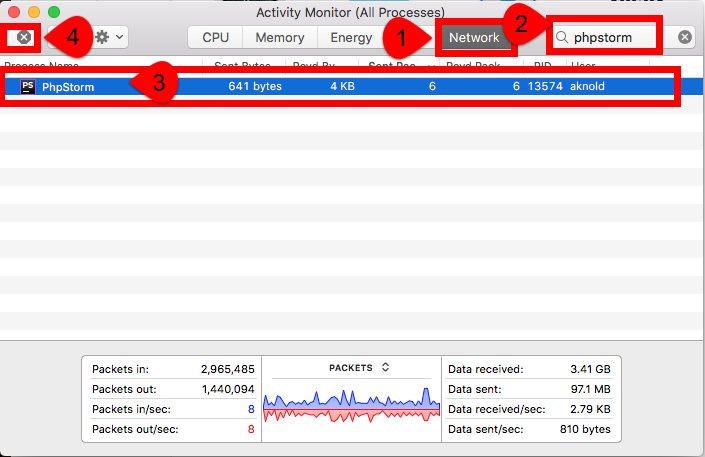Click the phpstorm search field
This screenshot has height=457, width=705.
tap(614, 37)
